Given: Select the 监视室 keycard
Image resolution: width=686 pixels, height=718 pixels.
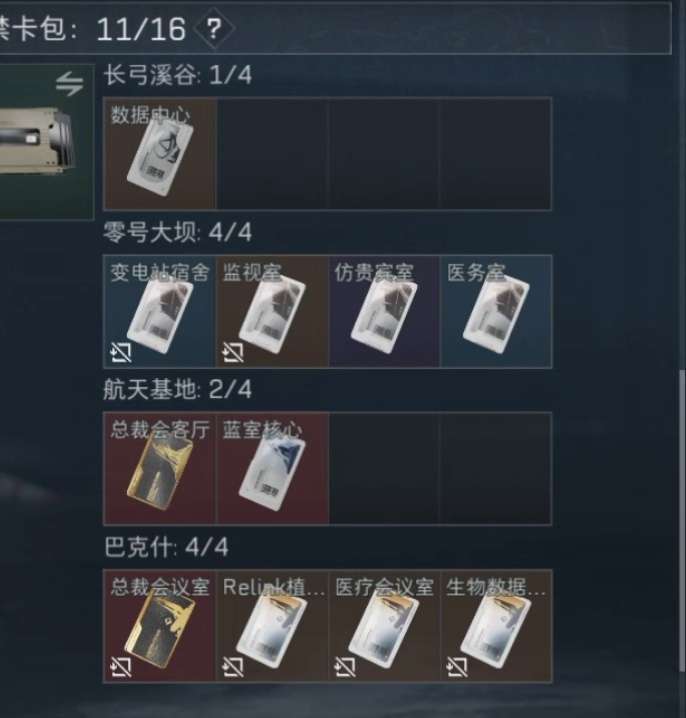Looking at the screenshot, I should pyautogui.click(x=272, y=311).
